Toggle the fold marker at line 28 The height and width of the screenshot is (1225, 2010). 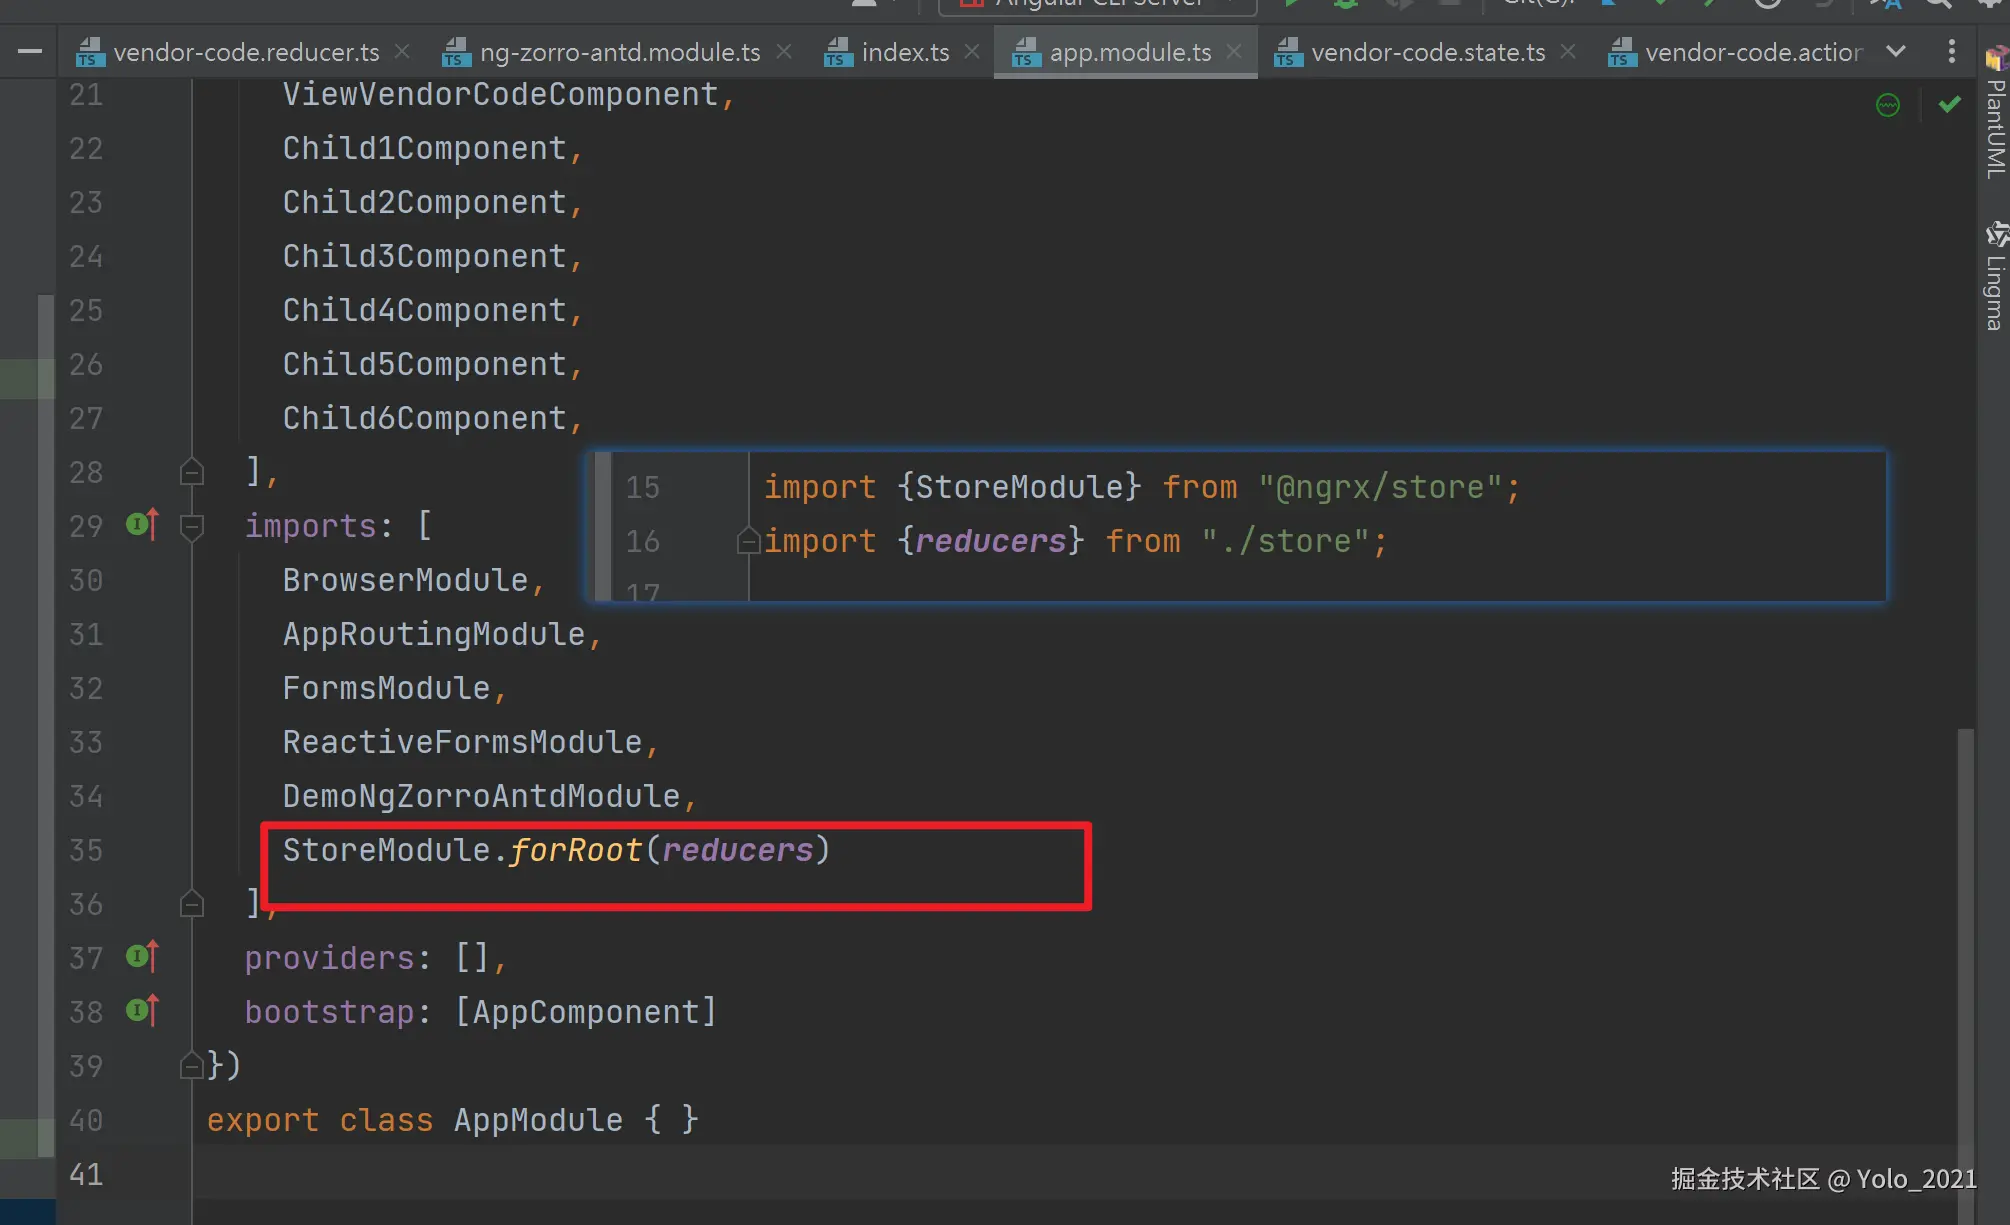click(192, 472)
